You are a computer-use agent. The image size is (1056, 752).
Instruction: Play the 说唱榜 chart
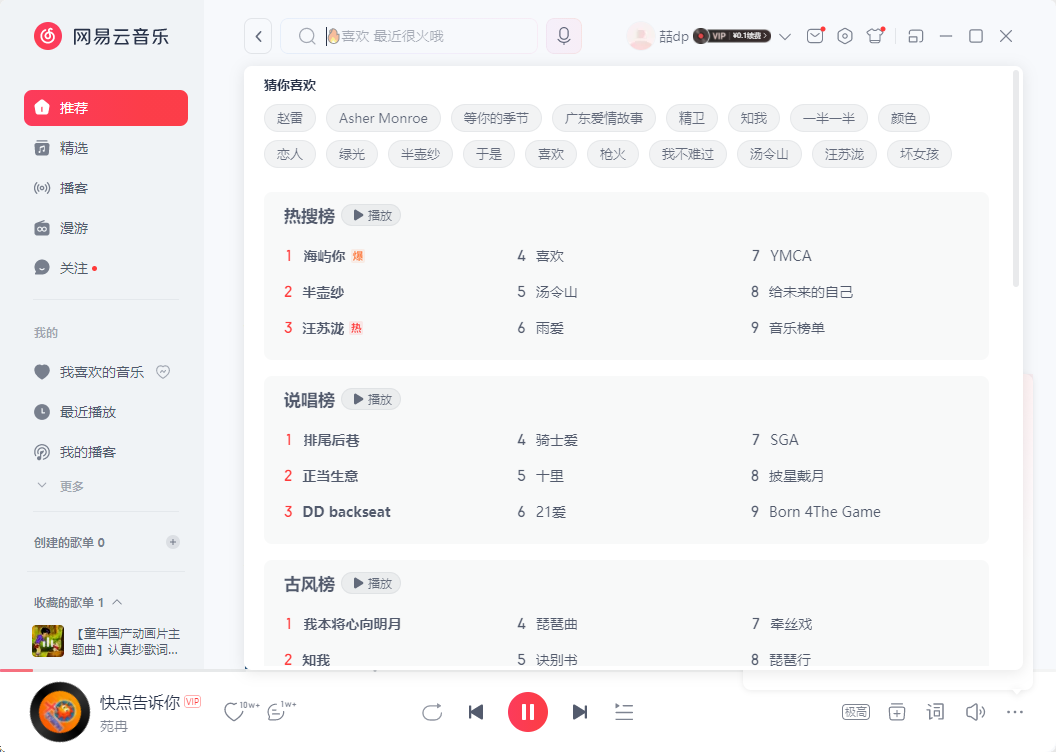point(371,399)
